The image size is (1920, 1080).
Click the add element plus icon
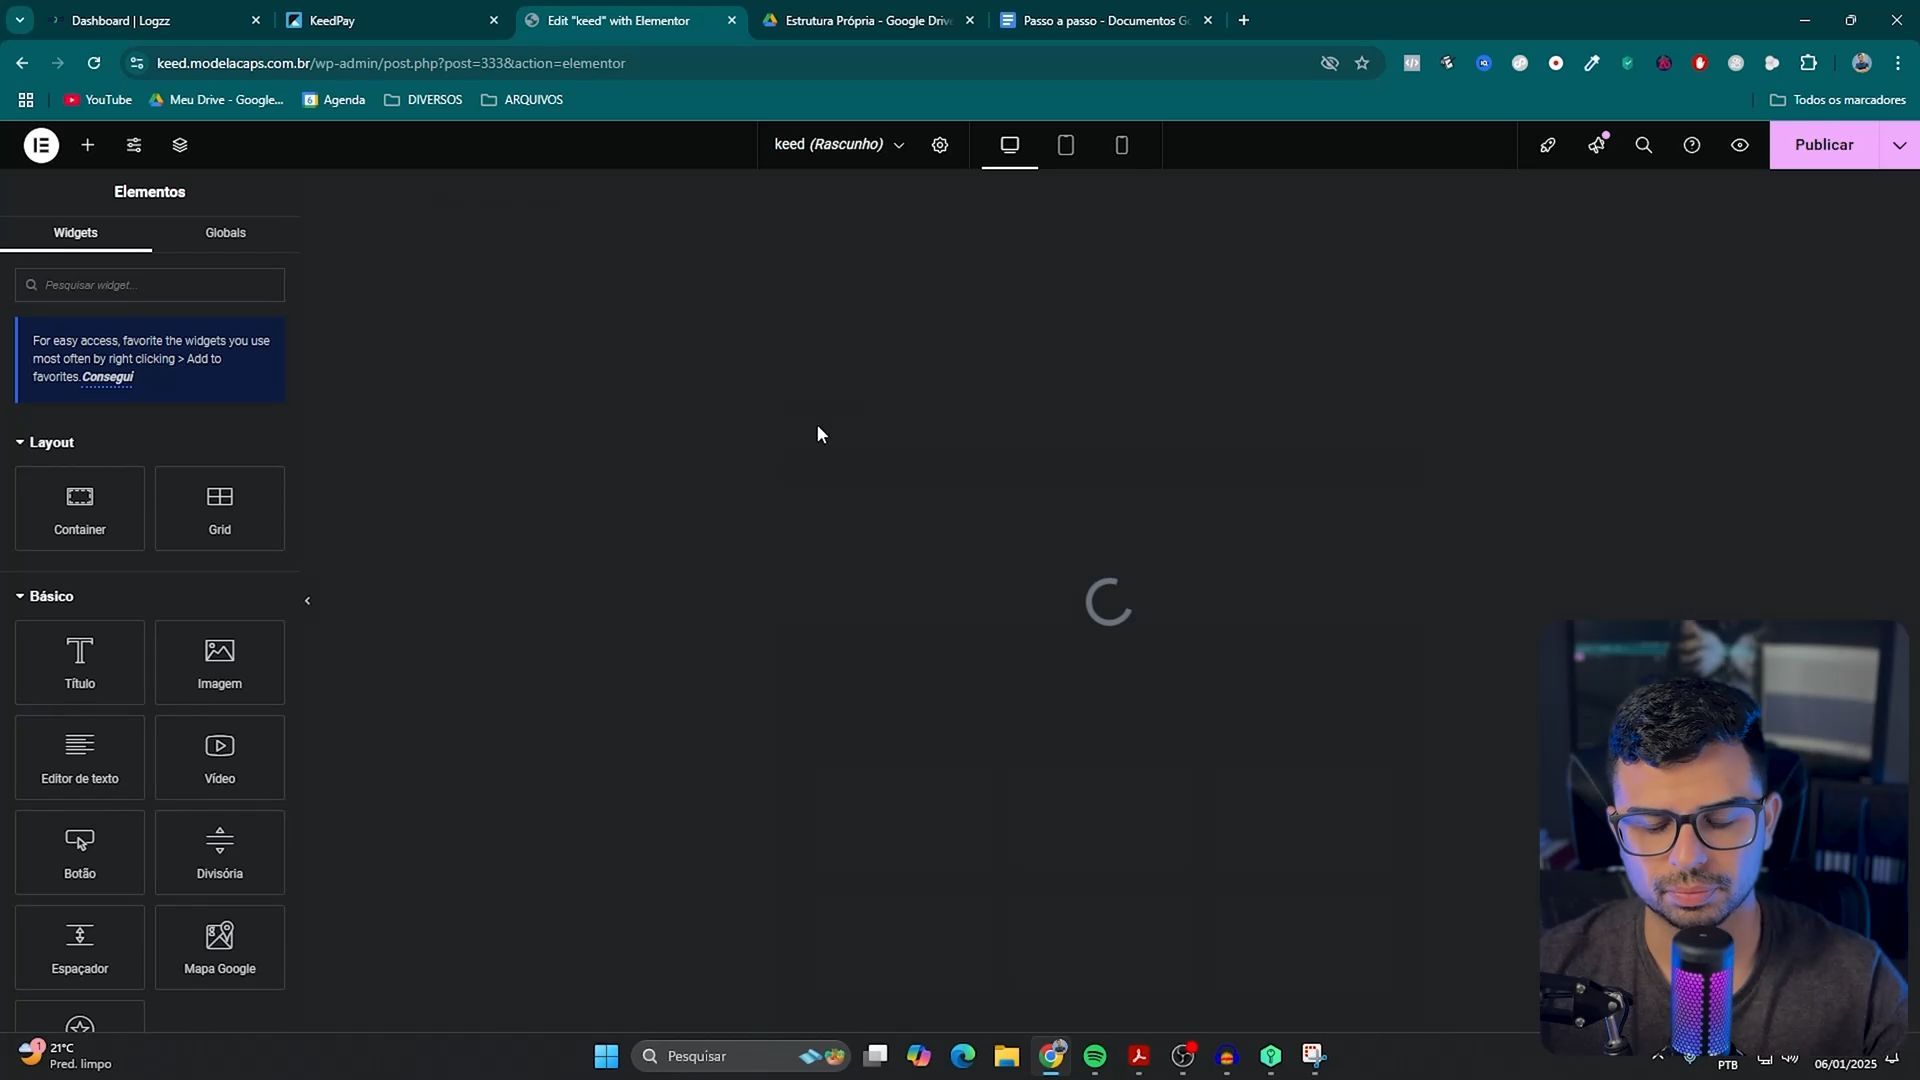pyautogui.click(x=88, y=145)
